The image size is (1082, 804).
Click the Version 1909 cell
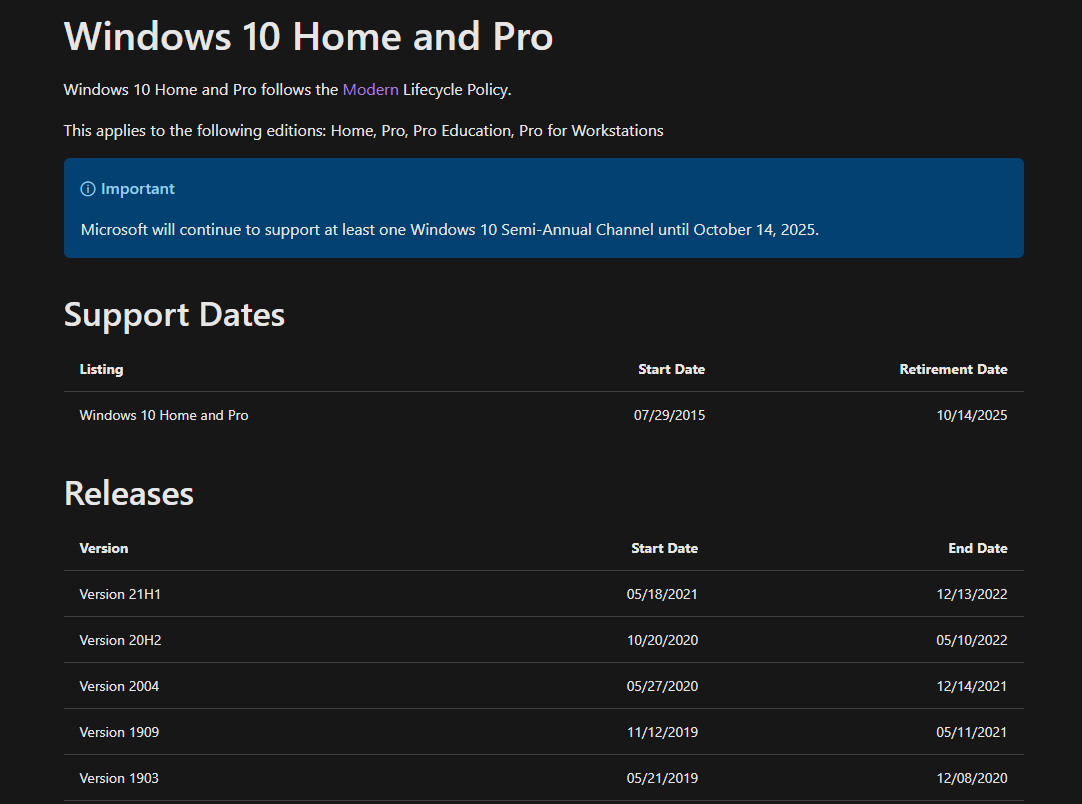click(119, 732)
